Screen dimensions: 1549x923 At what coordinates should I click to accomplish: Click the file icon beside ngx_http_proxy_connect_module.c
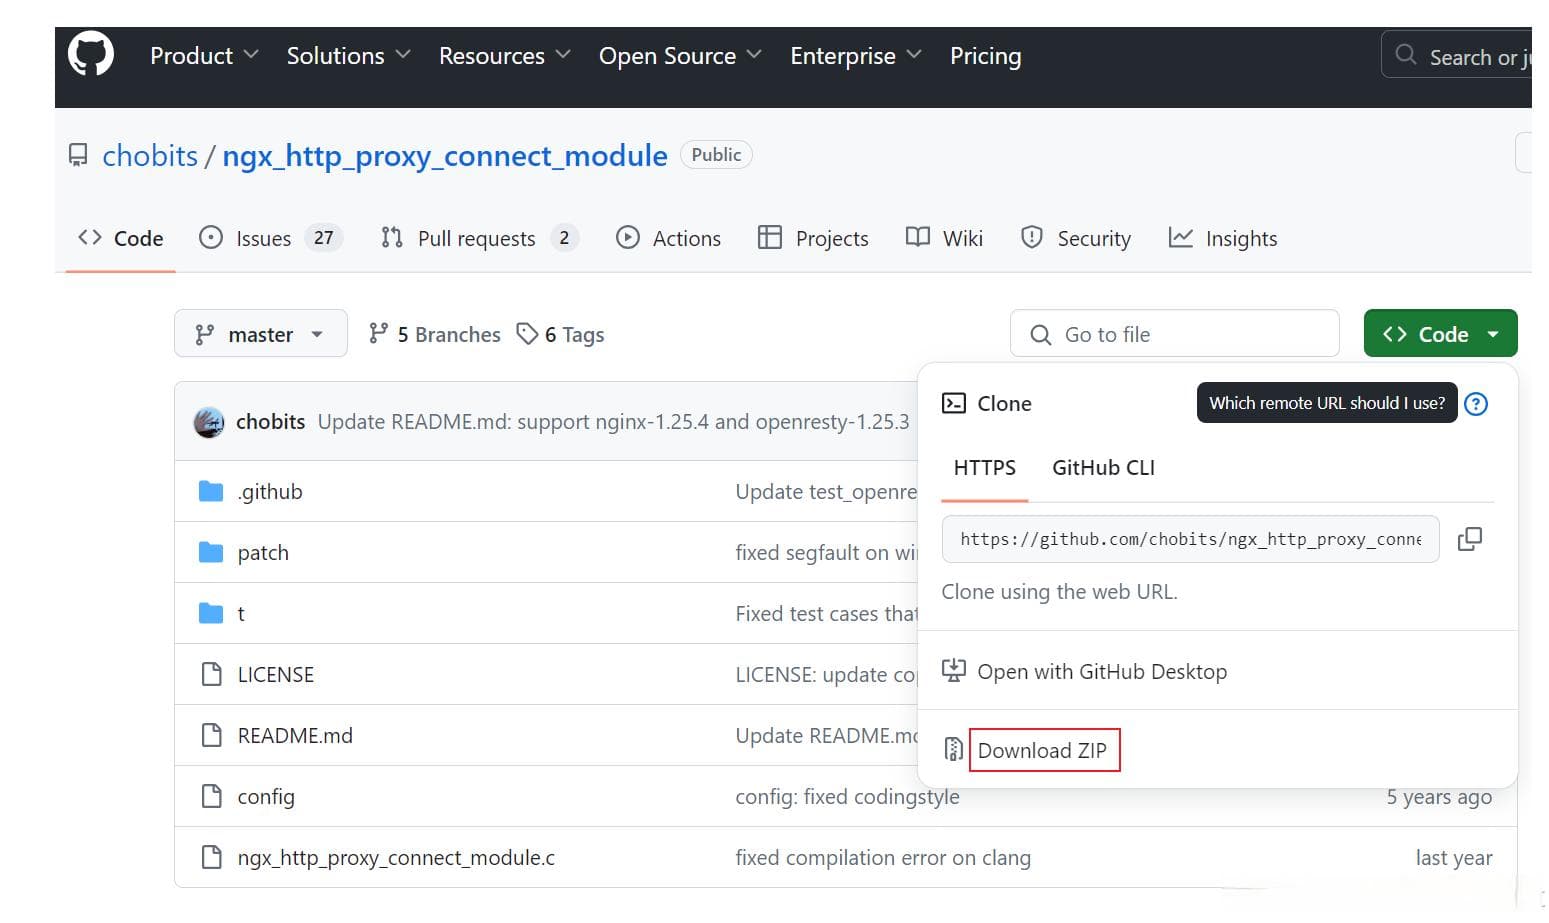coord(212,857)
